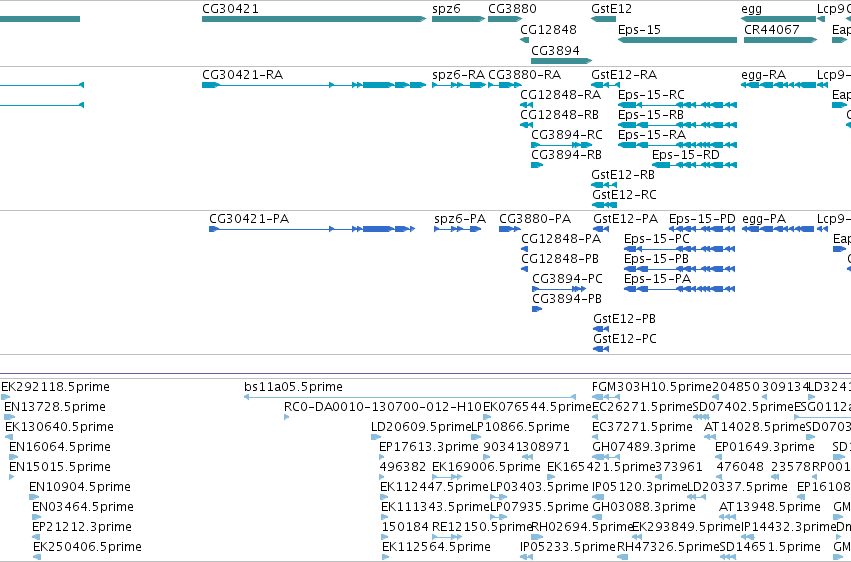Select the EK130640.5prime EST marker
The height and width of the screenshot is (562, 851).
10,437
